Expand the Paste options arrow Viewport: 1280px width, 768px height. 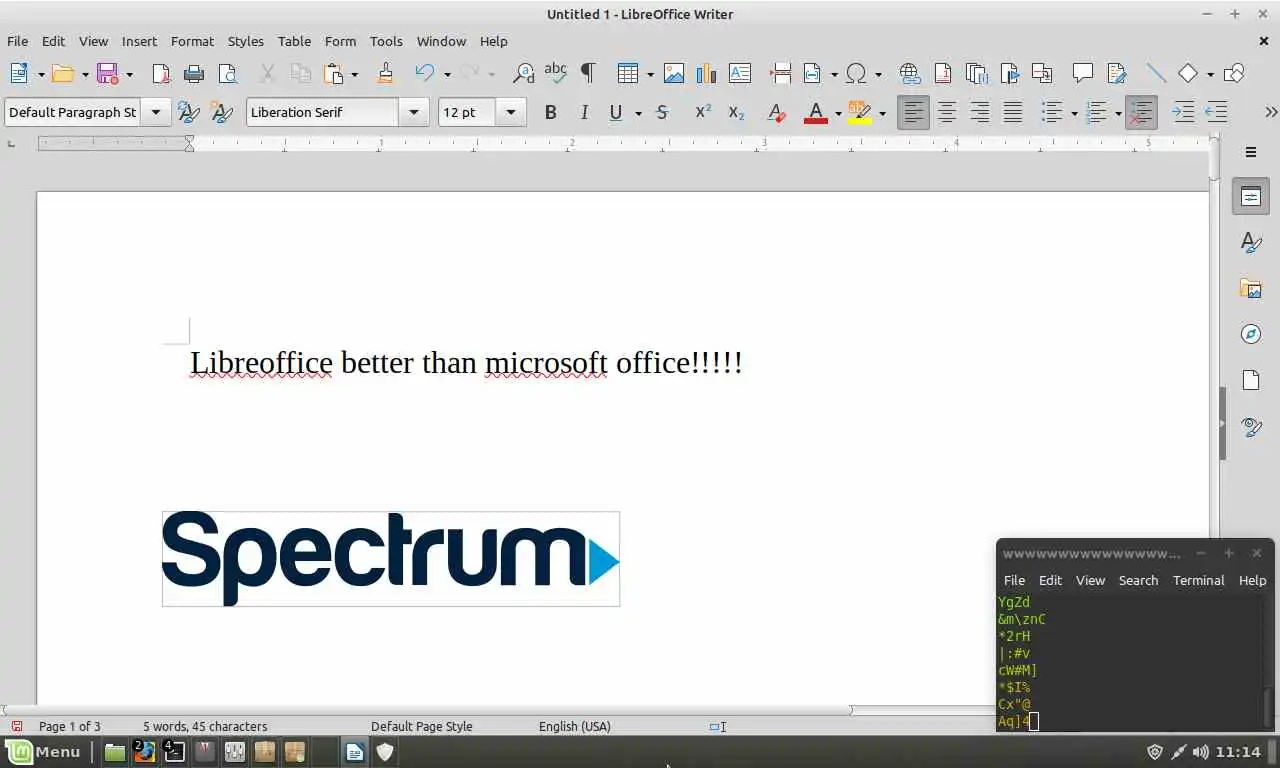354,74
